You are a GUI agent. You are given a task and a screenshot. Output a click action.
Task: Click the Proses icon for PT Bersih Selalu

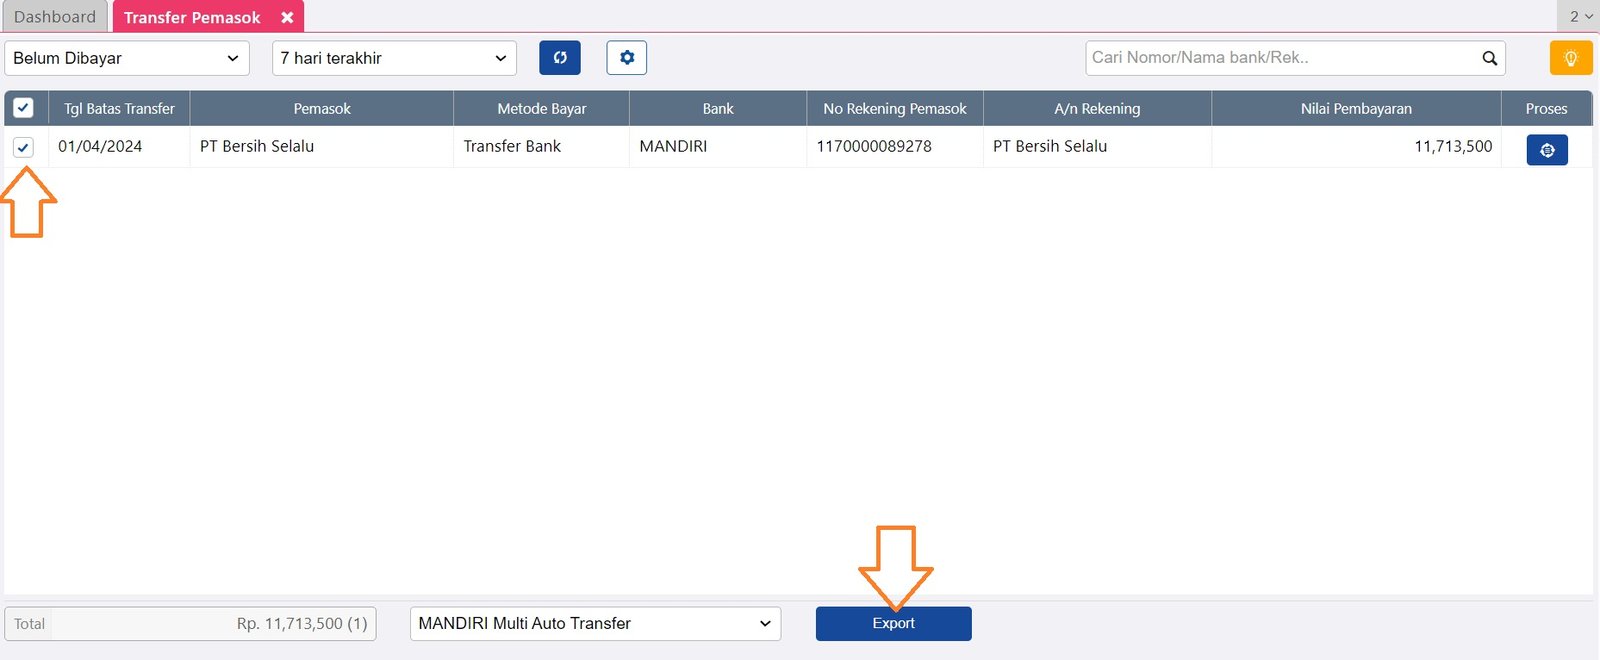point(1546,150)
